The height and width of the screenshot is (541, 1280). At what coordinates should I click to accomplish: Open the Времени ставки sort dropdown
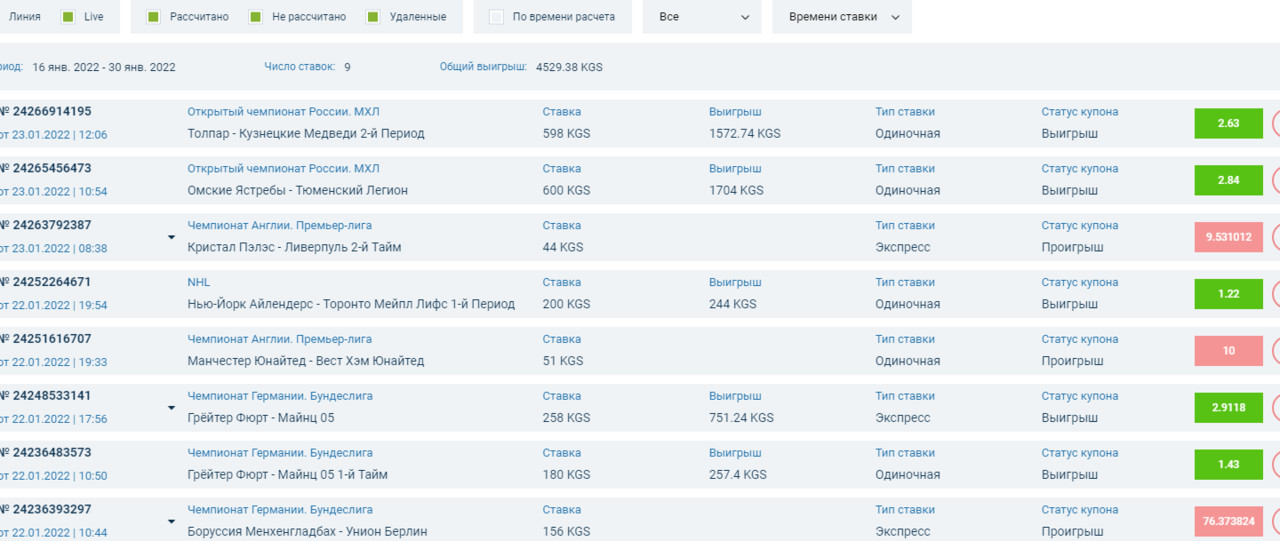point(842,17)
